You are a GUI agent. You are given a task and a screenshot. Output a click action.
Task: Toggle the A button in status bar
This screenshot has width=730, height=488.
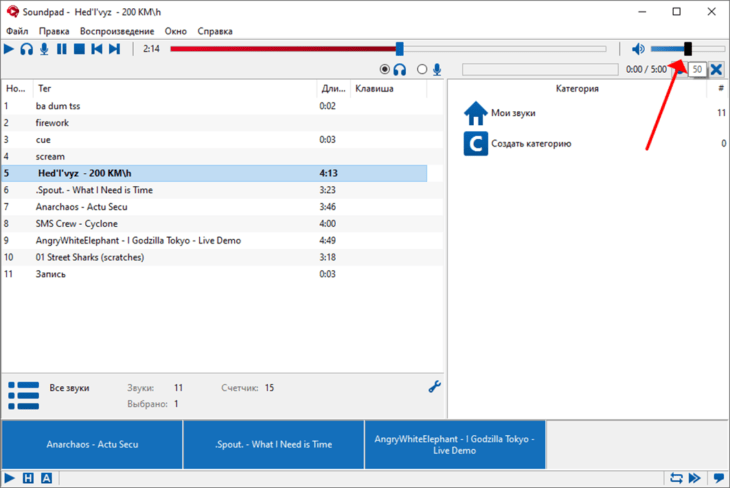[47, 478]
